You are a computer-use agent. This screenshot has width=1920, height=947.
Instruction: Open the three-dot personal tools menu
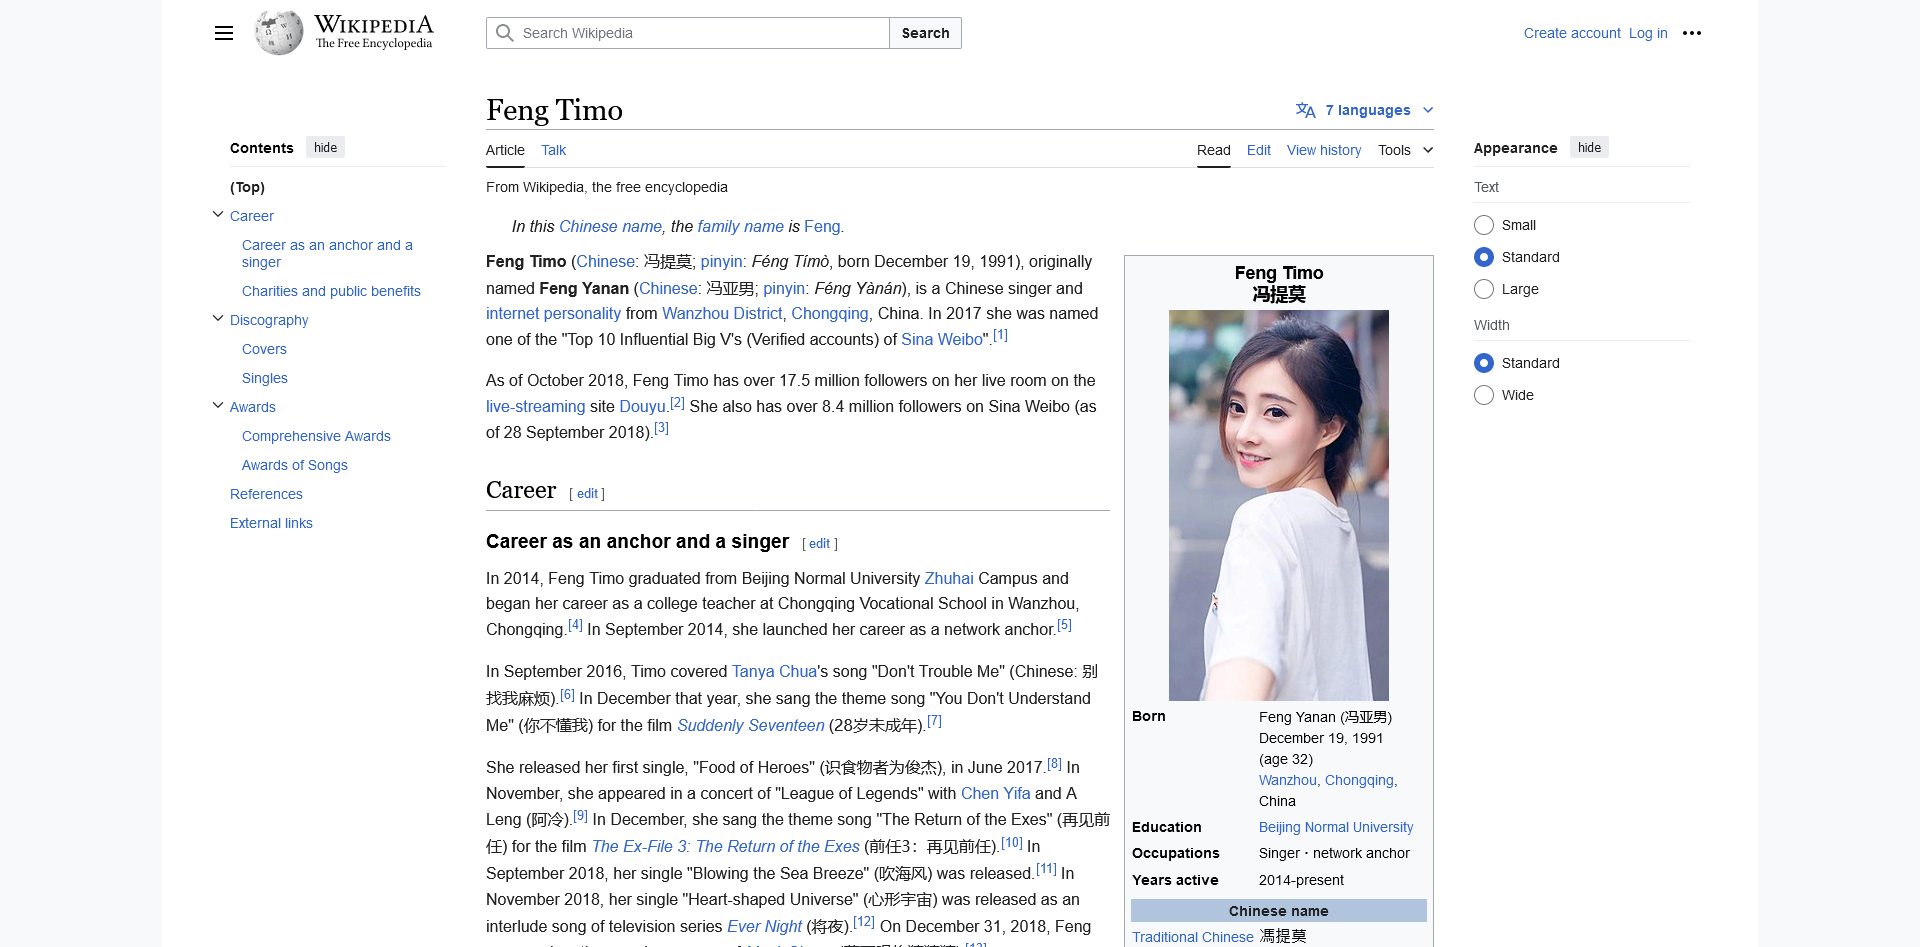click(x=1691, y=33)
